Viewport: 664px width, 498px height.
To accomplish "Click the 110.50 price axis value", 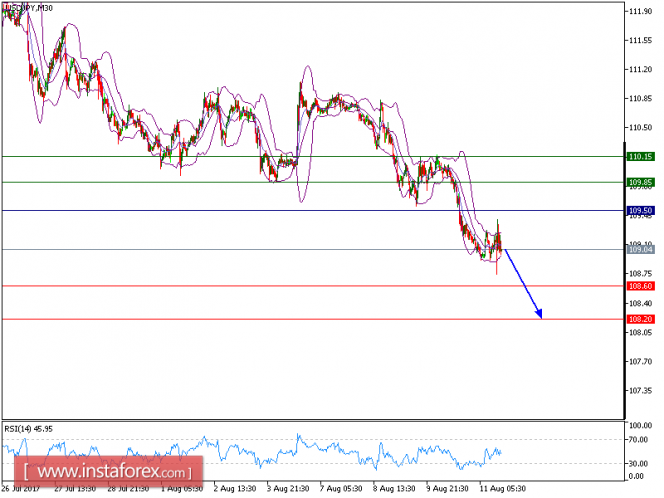I will [640, 127].
